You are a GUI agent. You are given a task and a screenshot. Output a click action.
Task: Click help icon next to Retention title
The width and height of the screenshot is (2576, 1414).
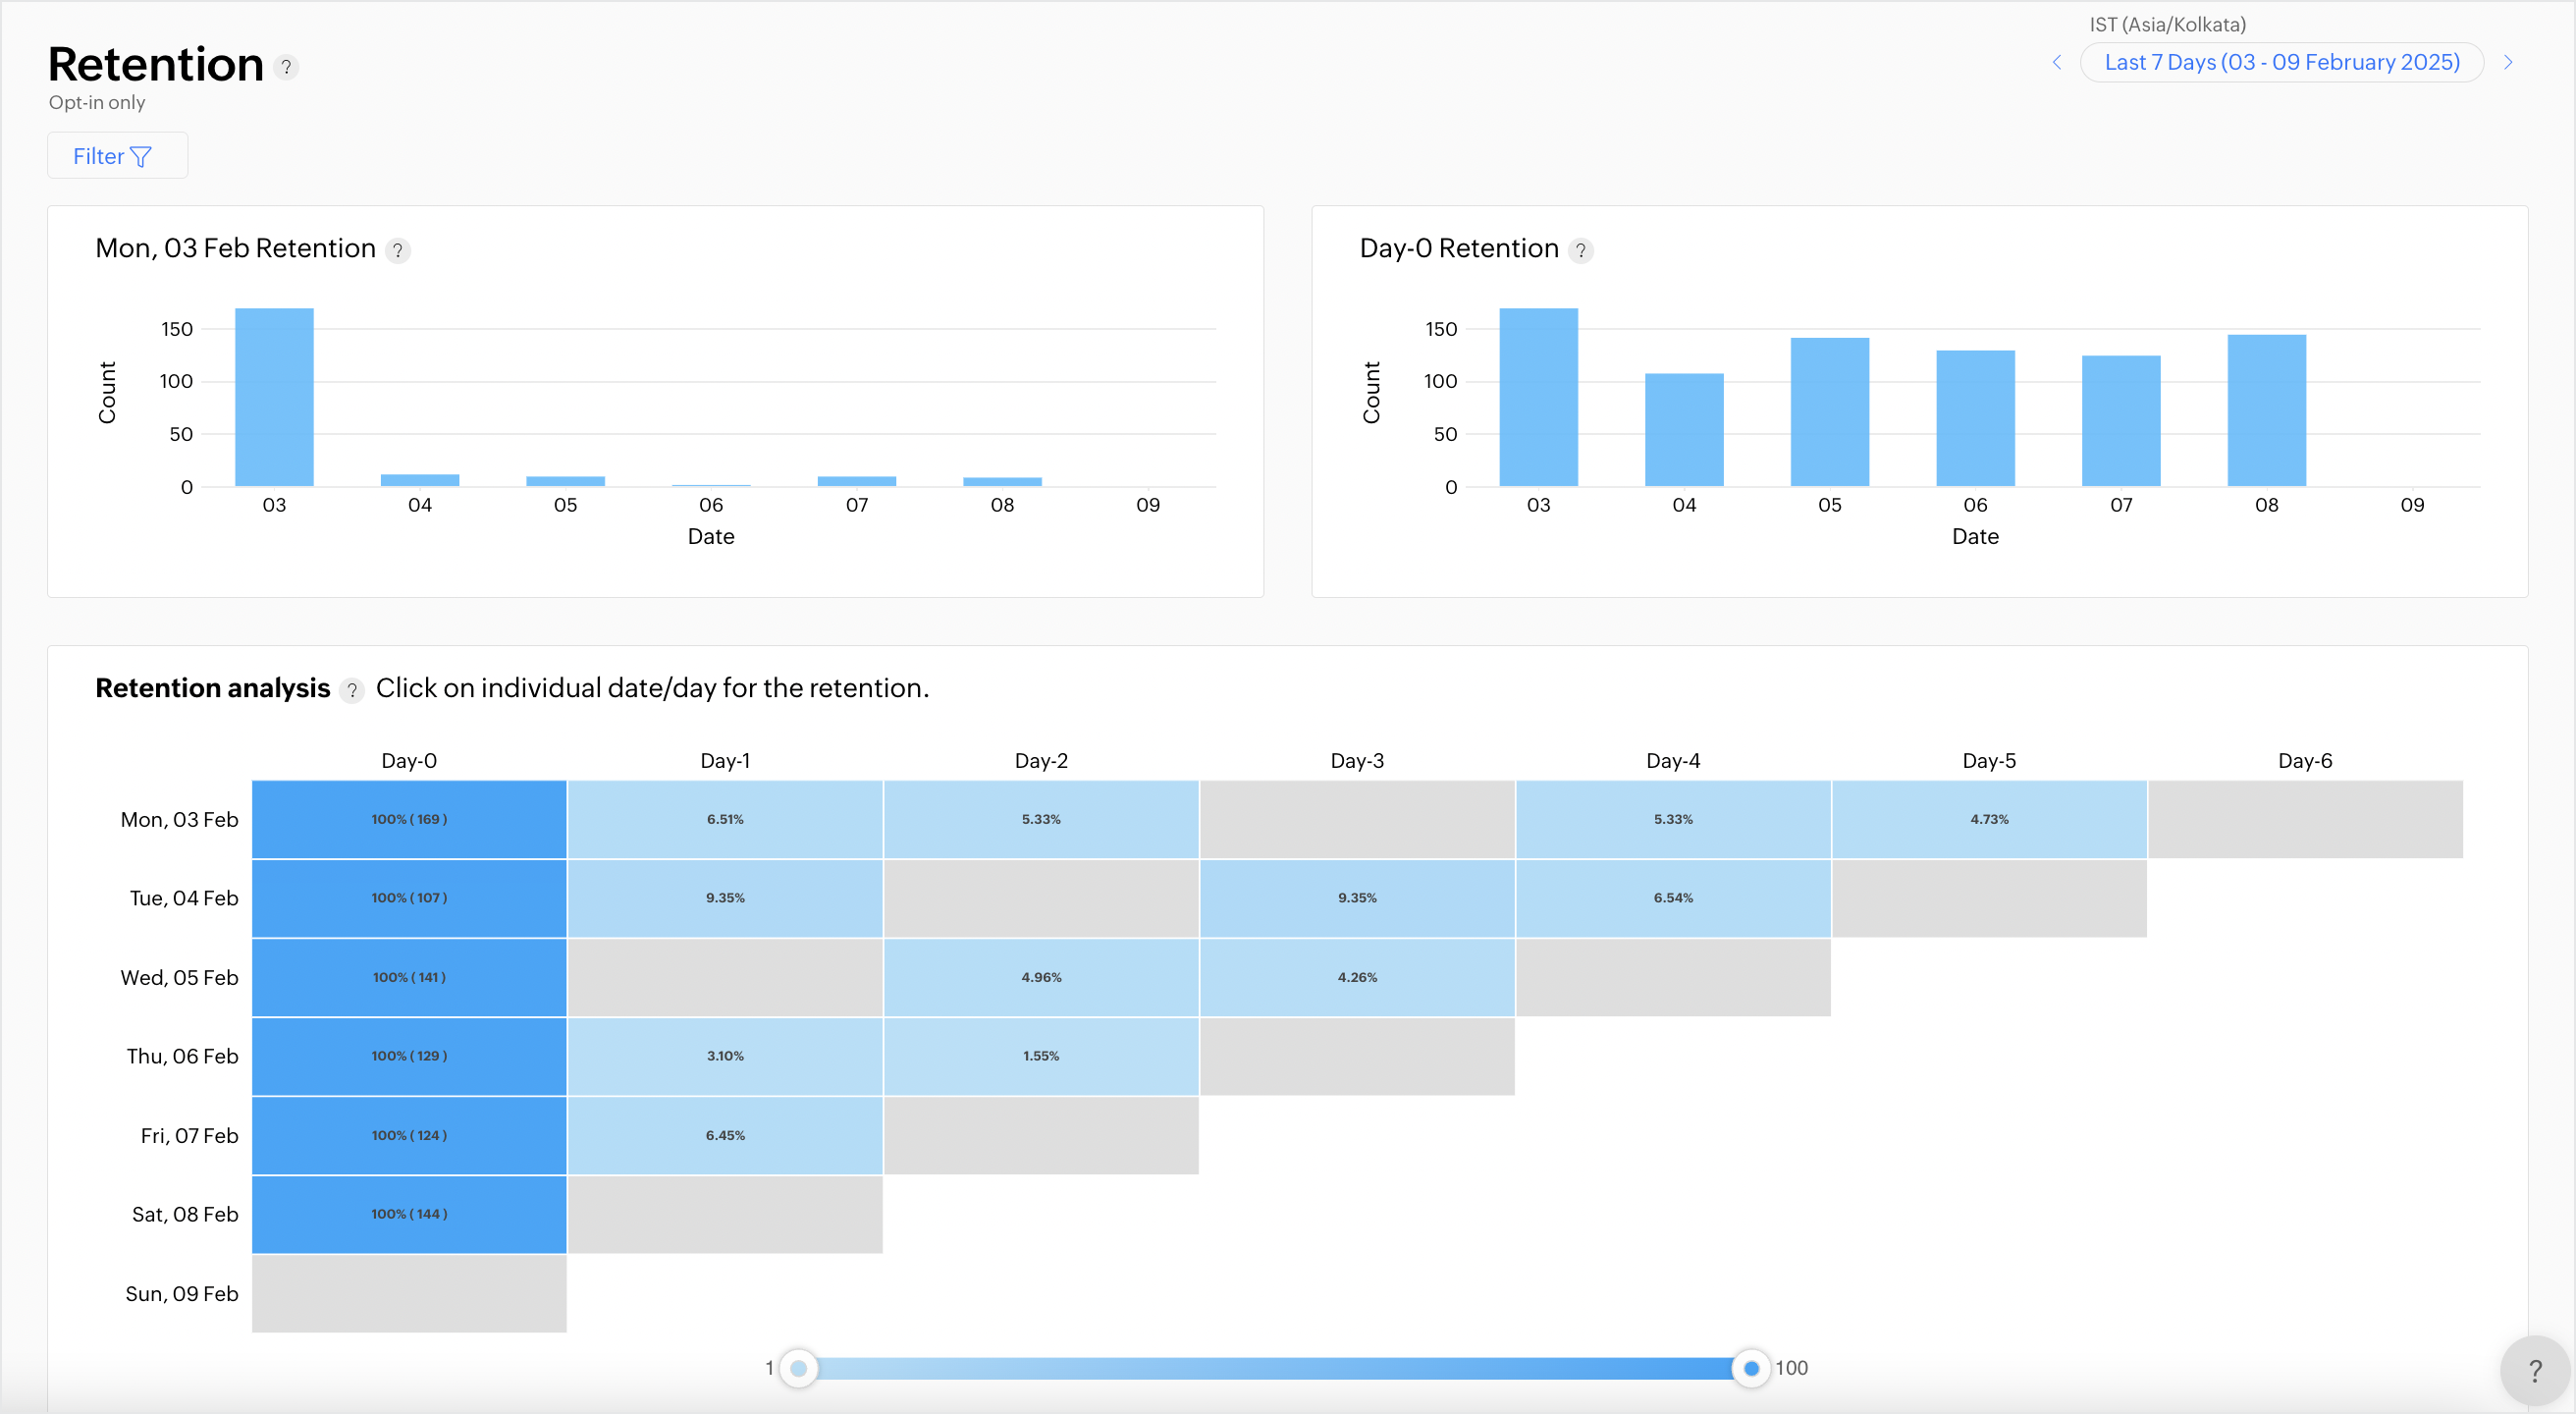(286, 67)
